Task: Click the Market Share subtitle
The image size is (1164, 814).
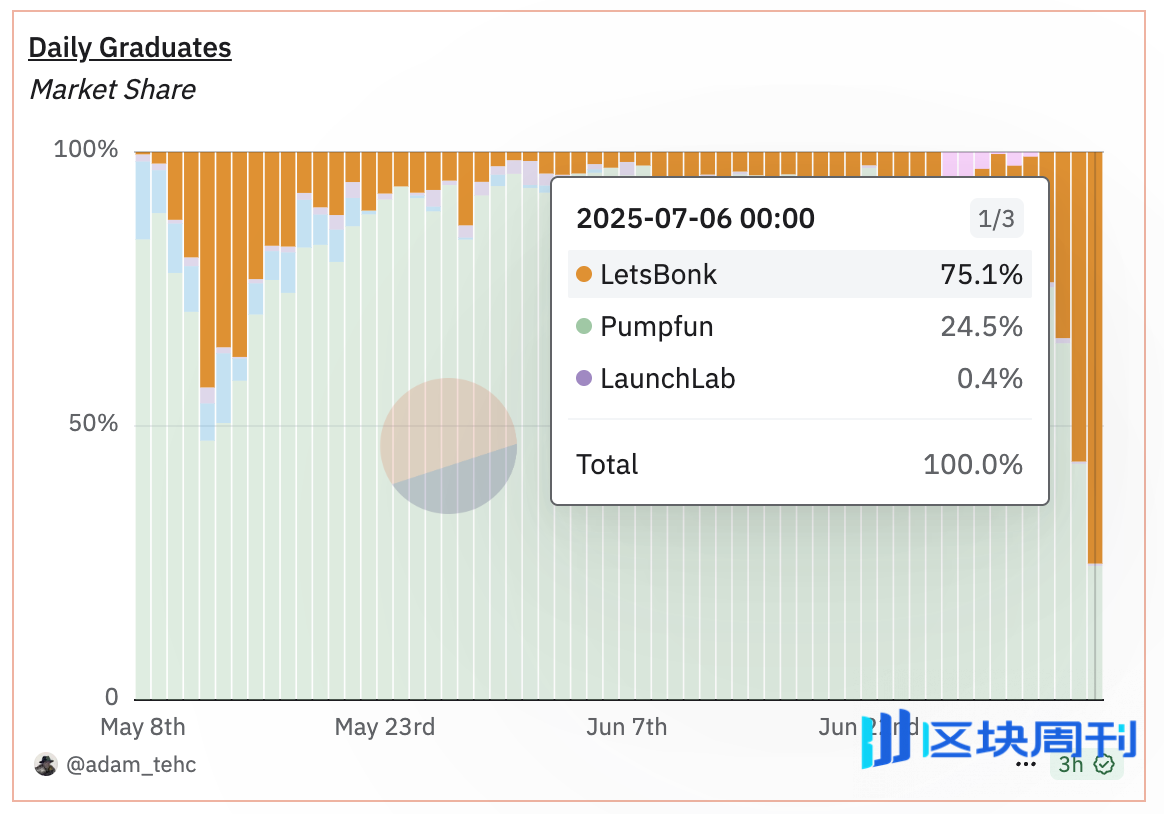Action: (x=113, y=90)
